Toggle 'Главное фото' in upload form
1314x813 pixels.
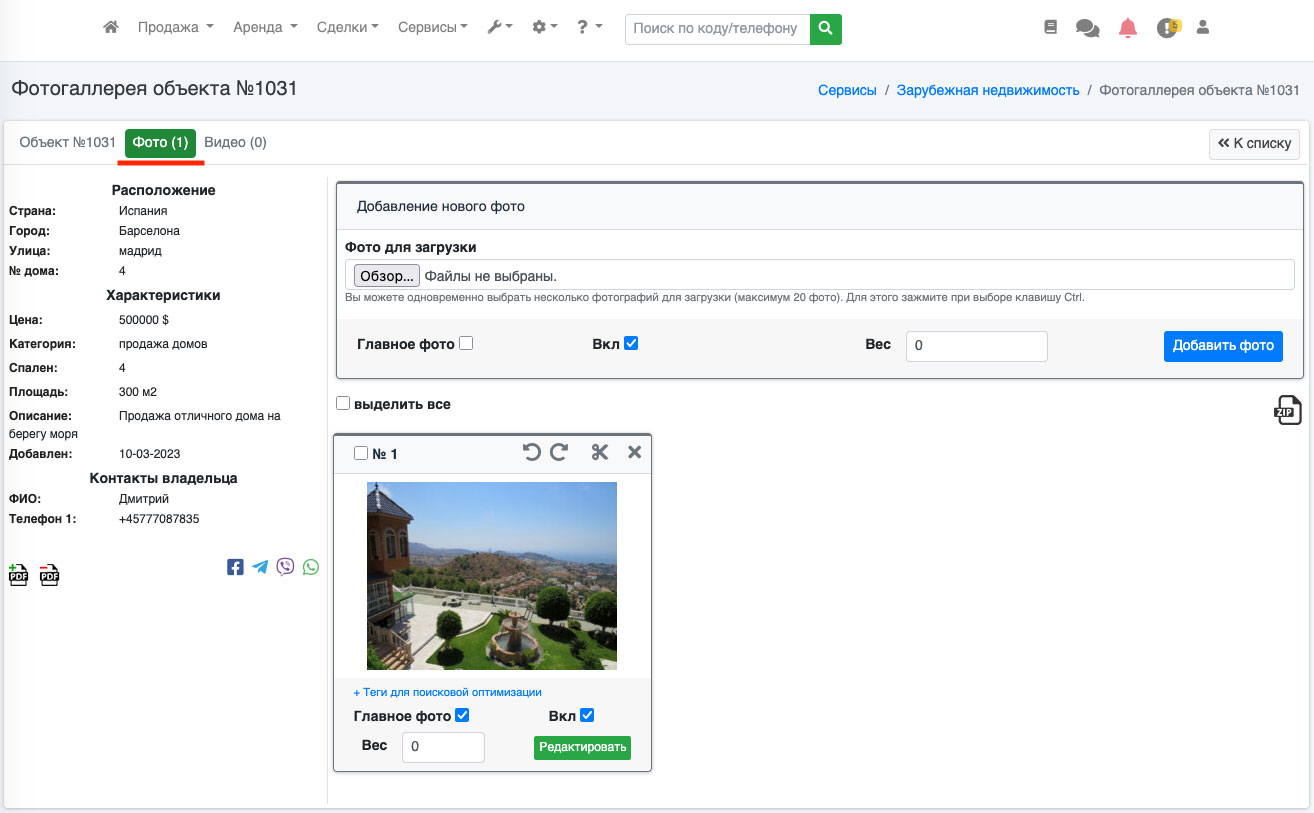[466, 343]
